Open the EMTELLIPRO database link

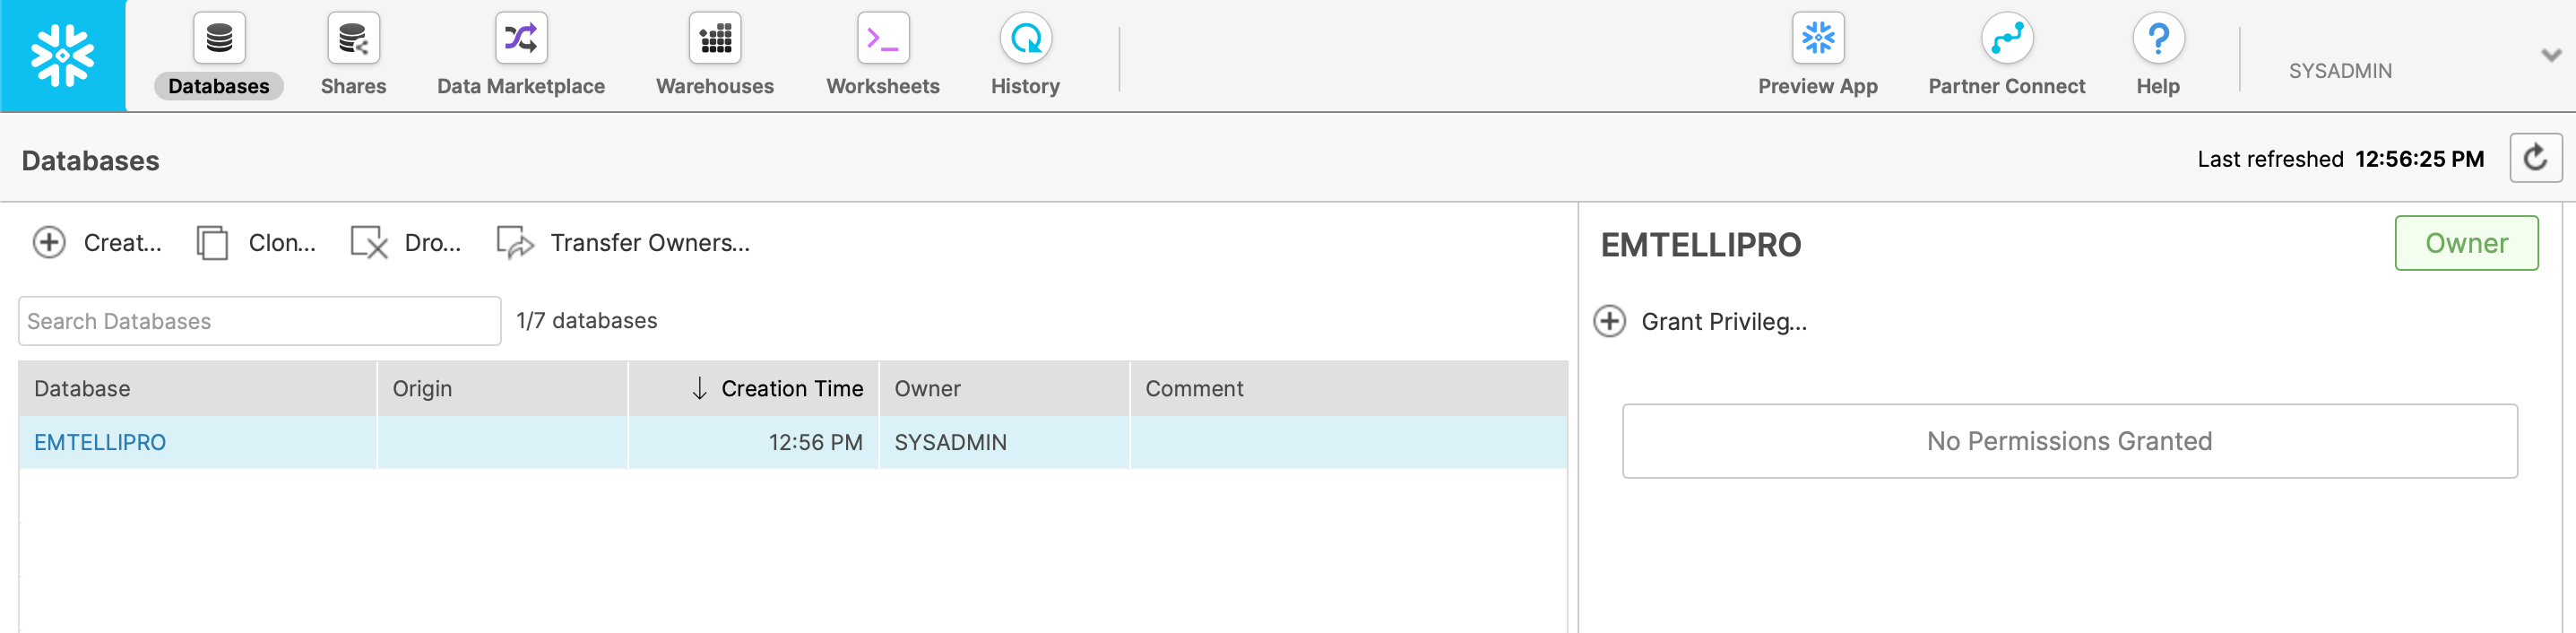[x=100, y=442]
